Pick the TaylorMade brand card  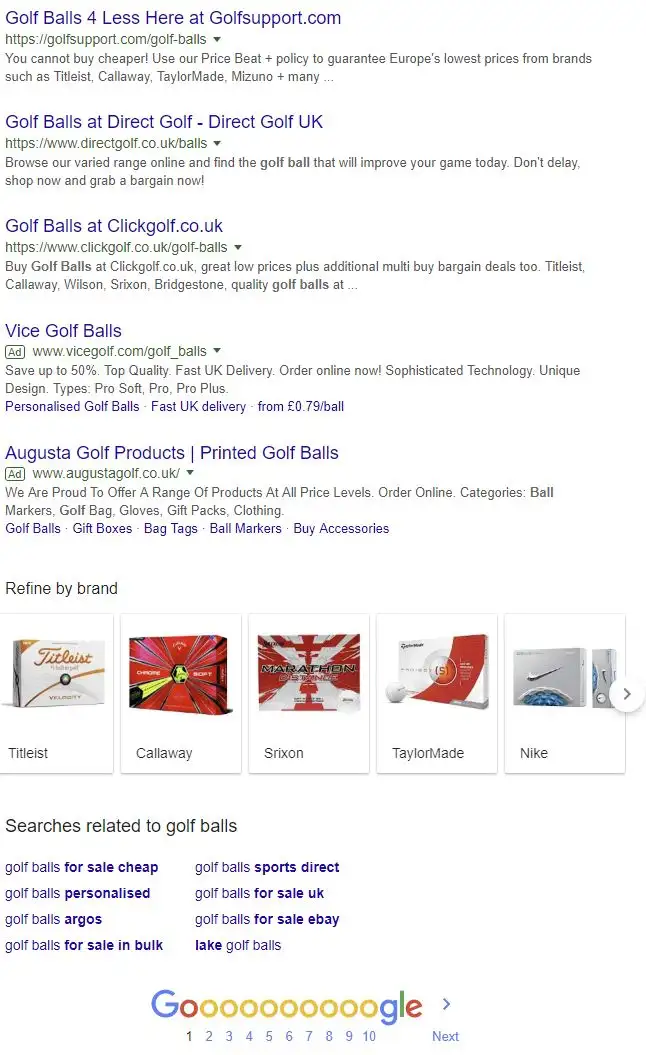point(437,694)
